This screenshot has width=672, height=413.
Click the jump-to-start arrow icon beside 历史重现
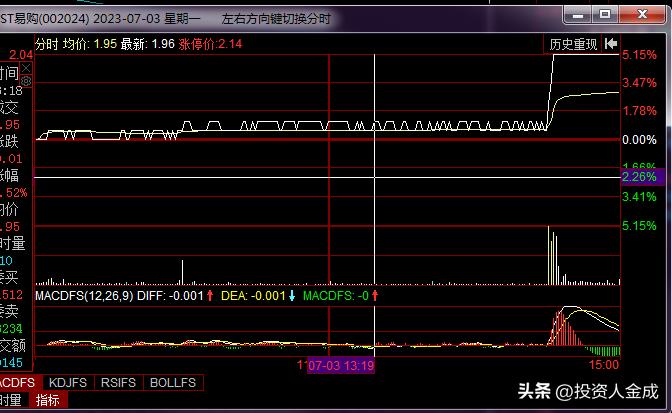(611, 44)
